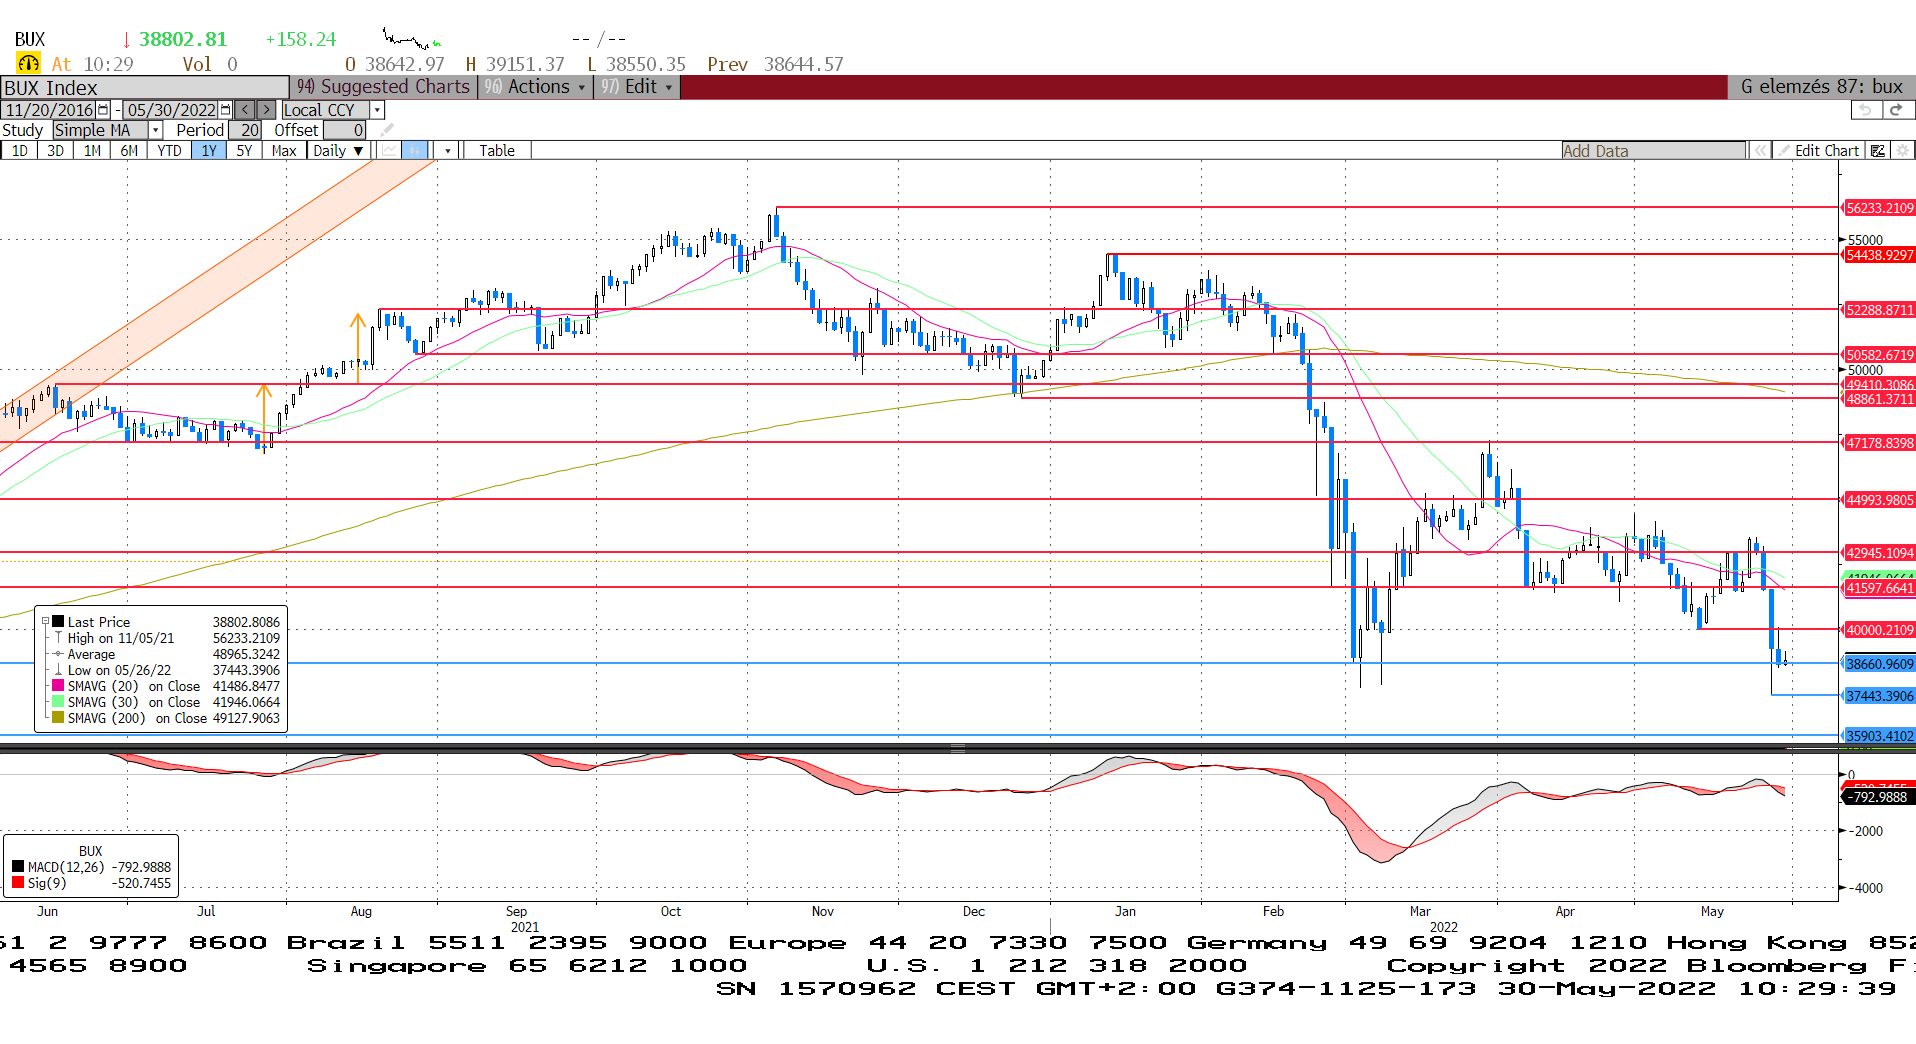Expand the Actions menu
The image size is (1916, 1044).
(x=534, y=87)
